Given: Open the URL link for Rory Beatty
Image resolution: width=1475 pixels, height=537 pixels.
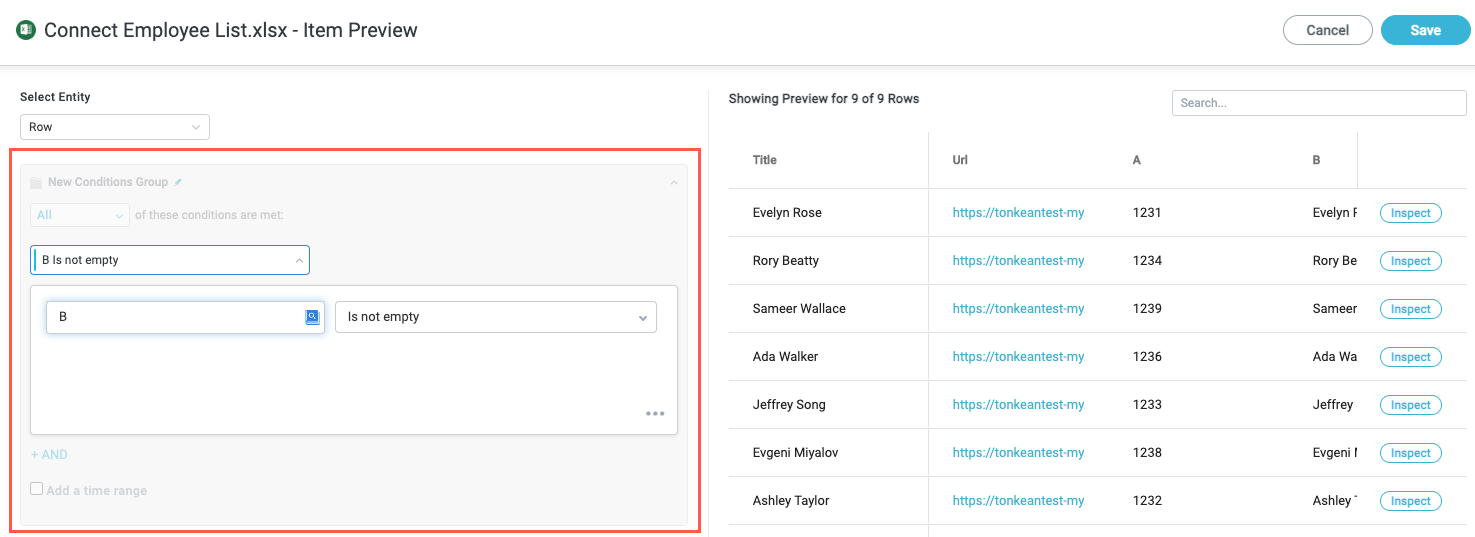Looking at the screenshot, I should 1018,261.
